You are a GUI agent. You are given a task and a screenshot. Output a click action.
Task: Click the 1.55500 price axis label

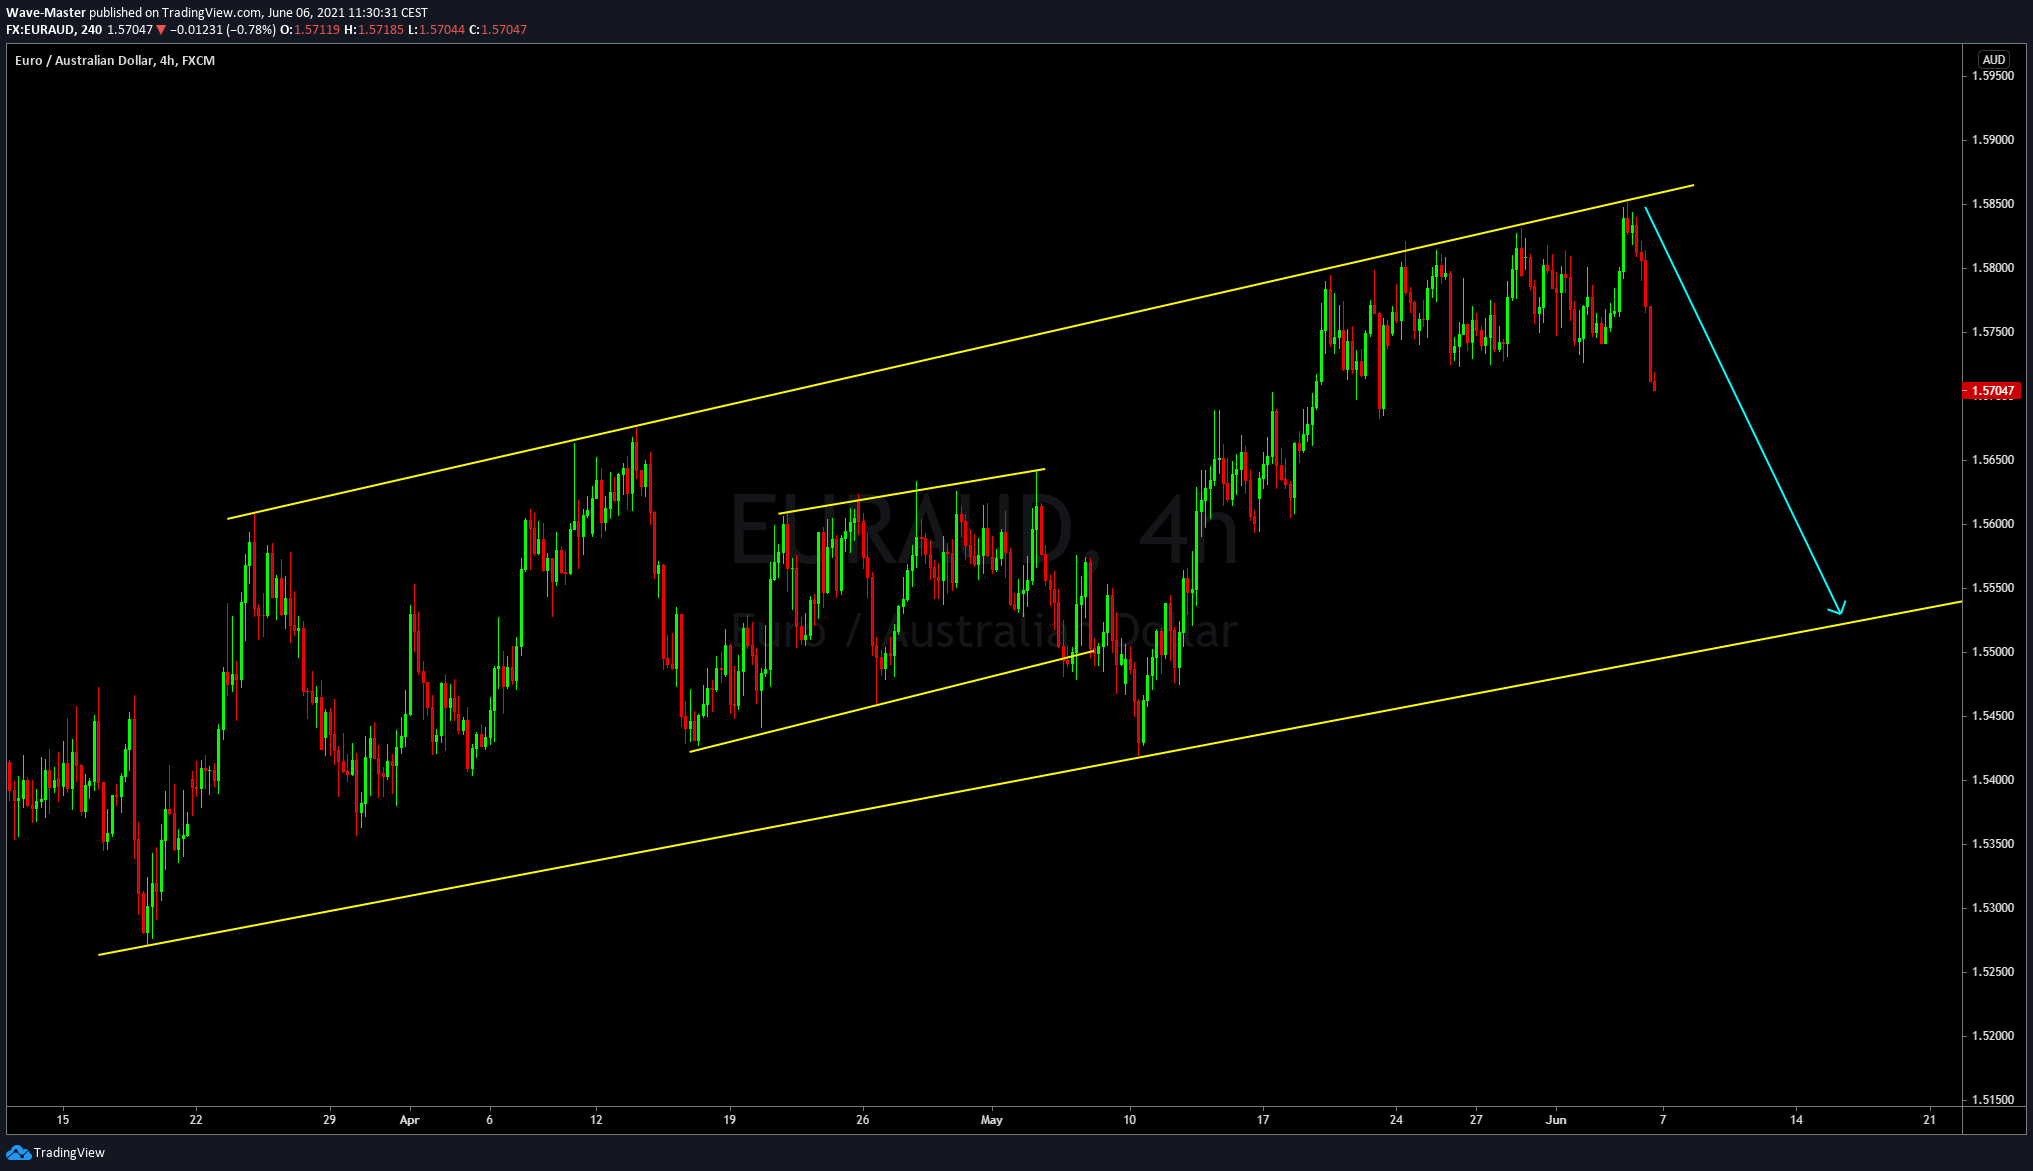click(1993, 588)
